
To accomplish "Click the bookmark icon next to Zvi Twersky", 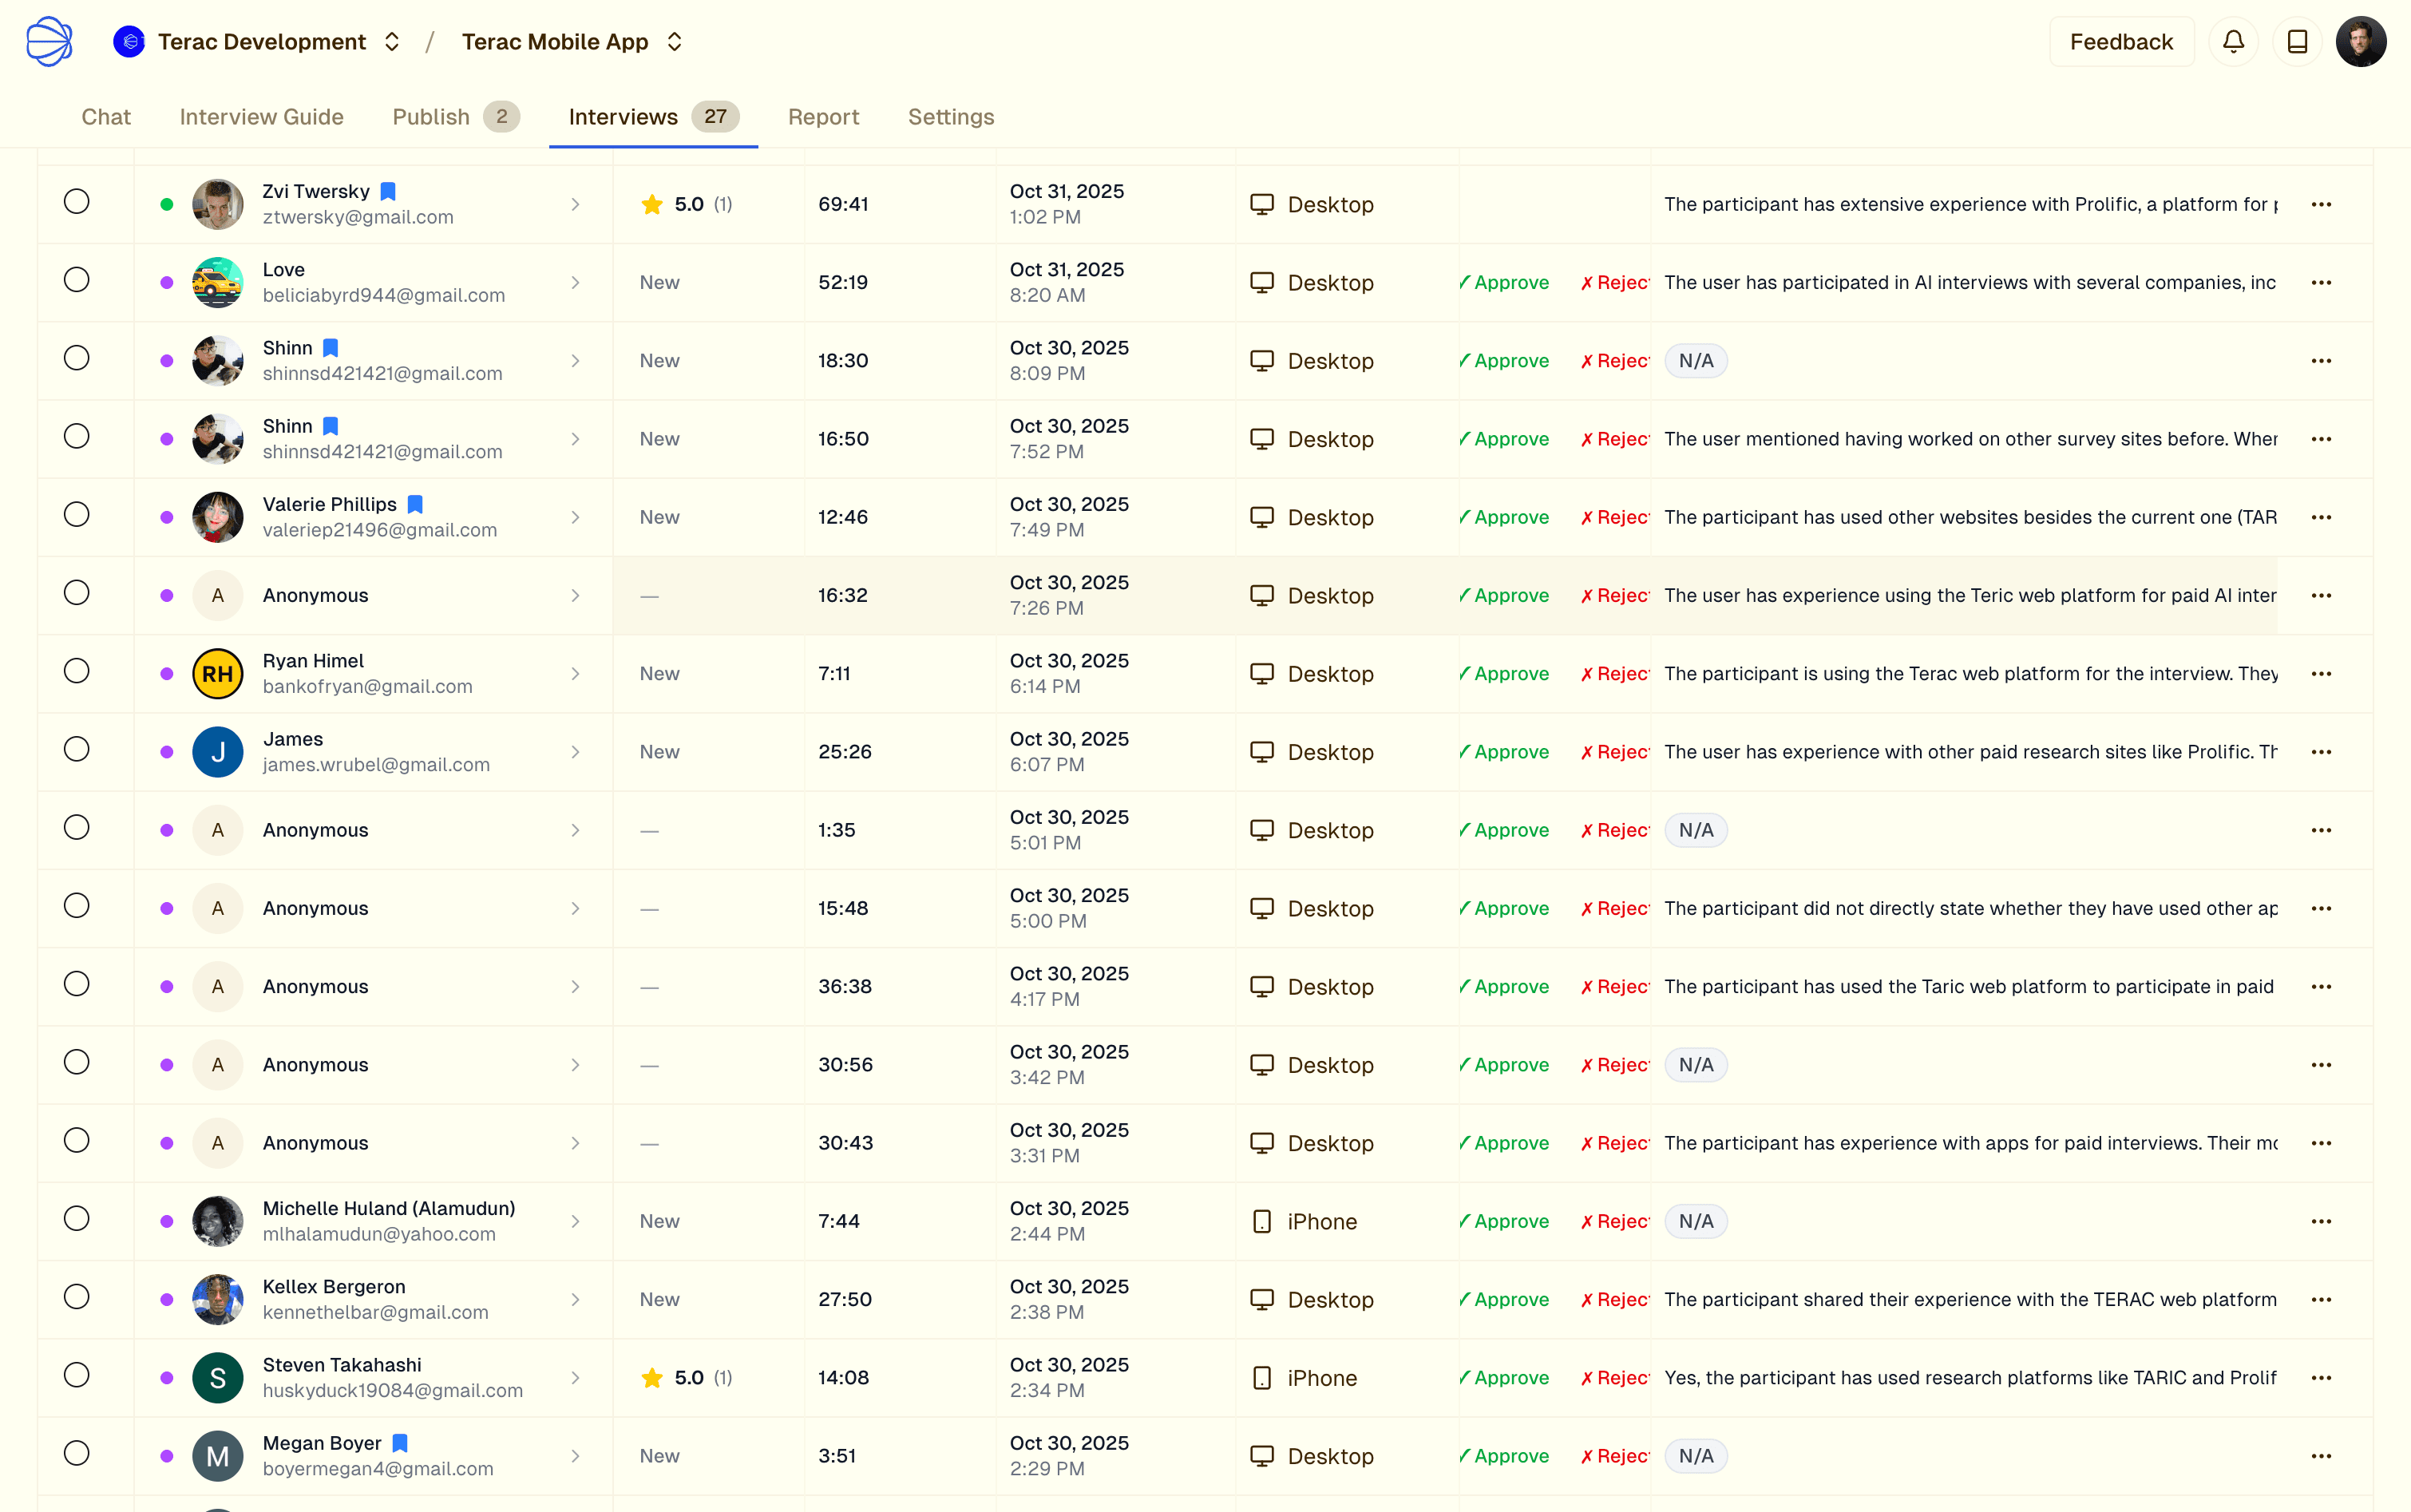I will tap(388, 191).
